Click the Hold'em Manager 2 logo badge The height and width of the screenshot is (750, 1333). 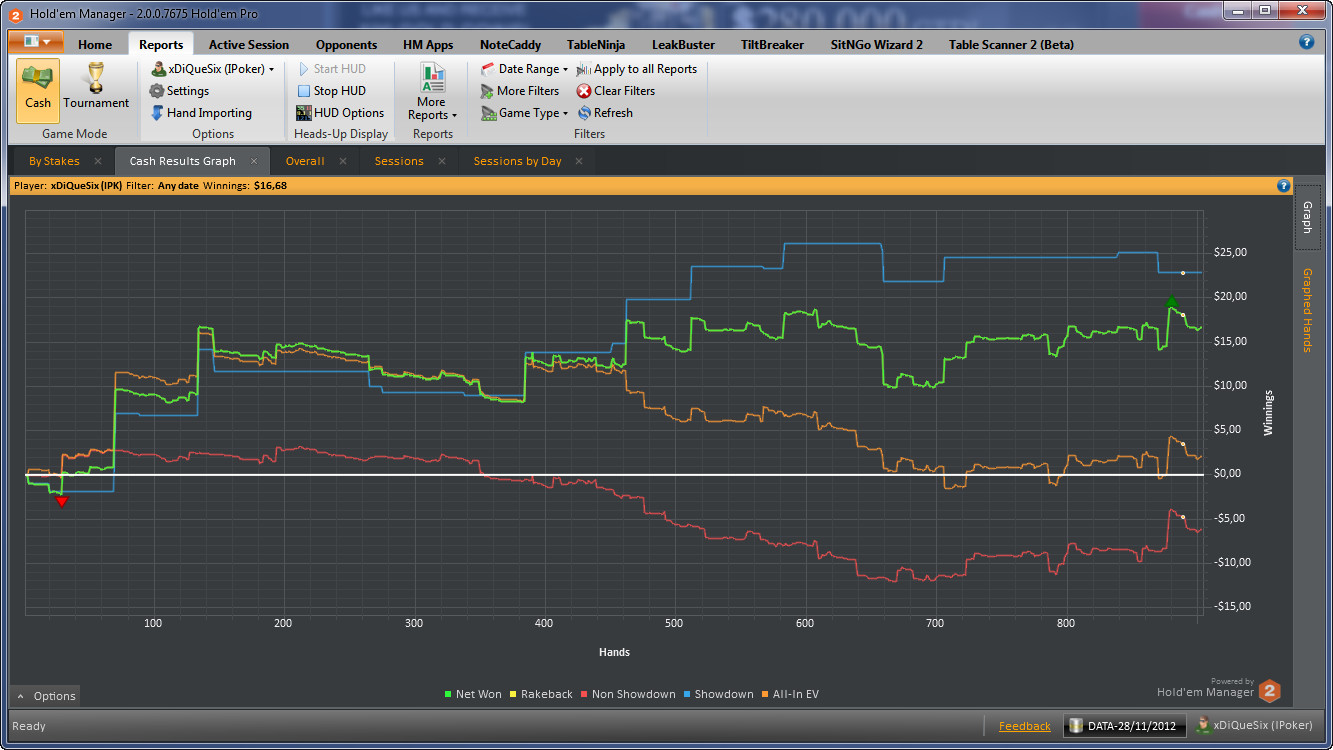pyautogui.click(x=1269, y=691)
